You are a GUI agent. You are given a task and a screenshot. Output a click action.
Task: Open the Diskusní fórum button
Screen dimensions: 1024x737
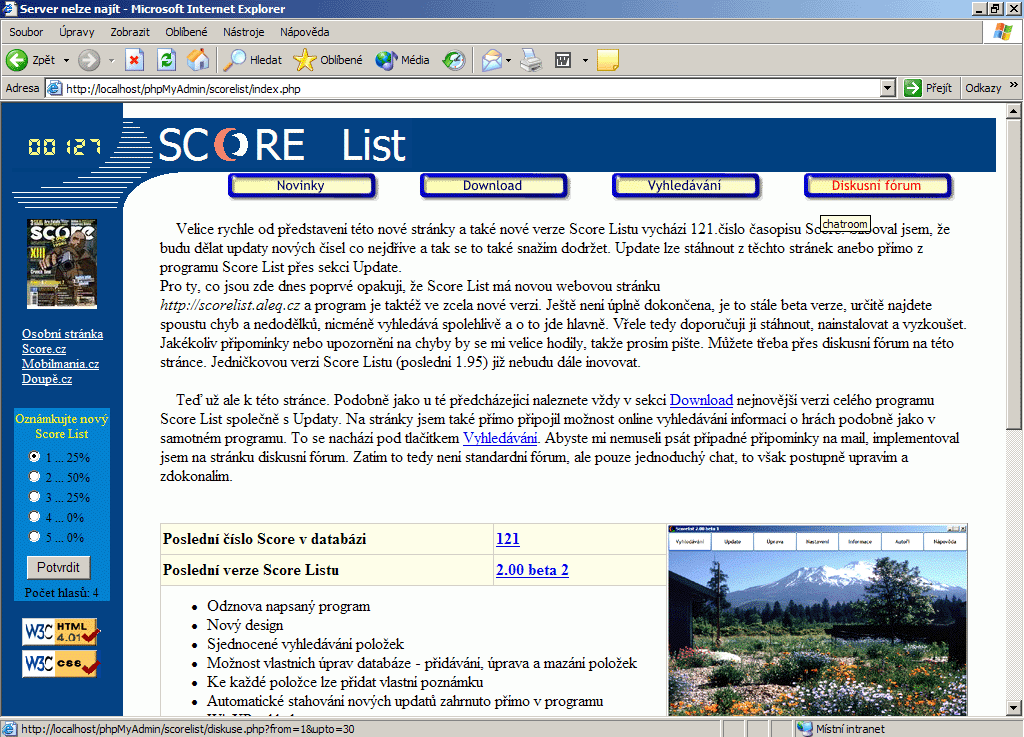pos(877,185)
